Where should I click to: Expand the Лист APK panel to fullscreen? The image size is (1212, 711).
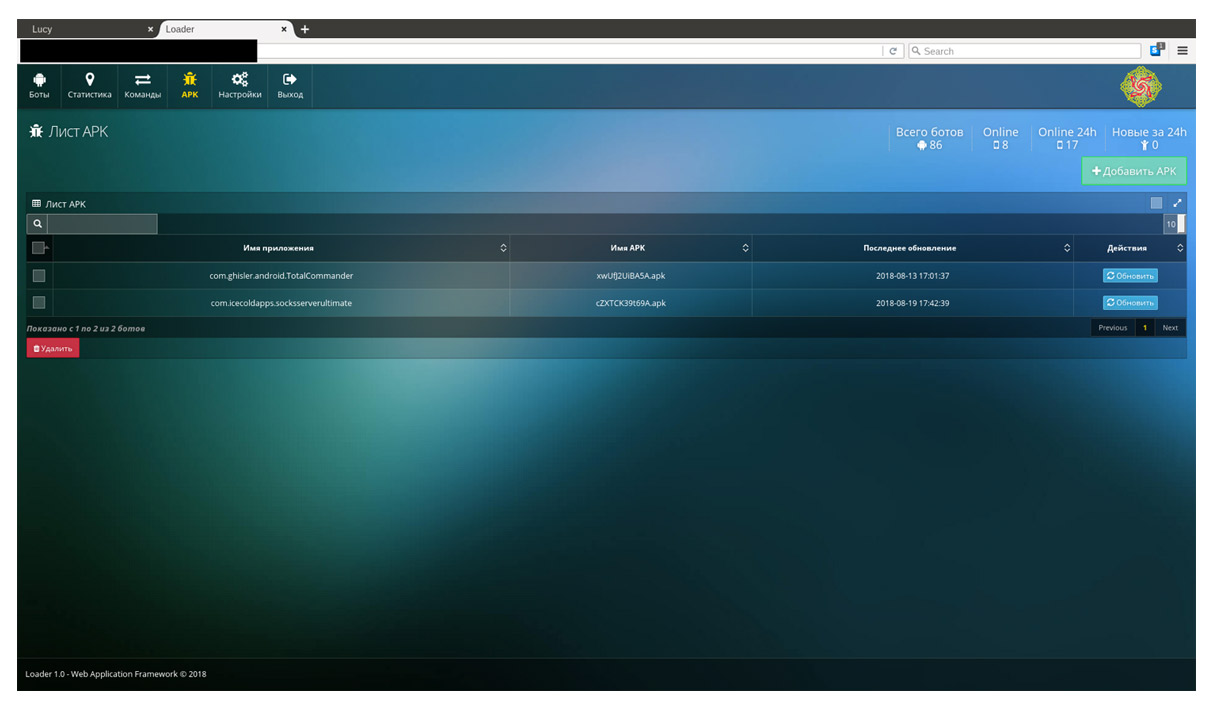pos(1177,203)
